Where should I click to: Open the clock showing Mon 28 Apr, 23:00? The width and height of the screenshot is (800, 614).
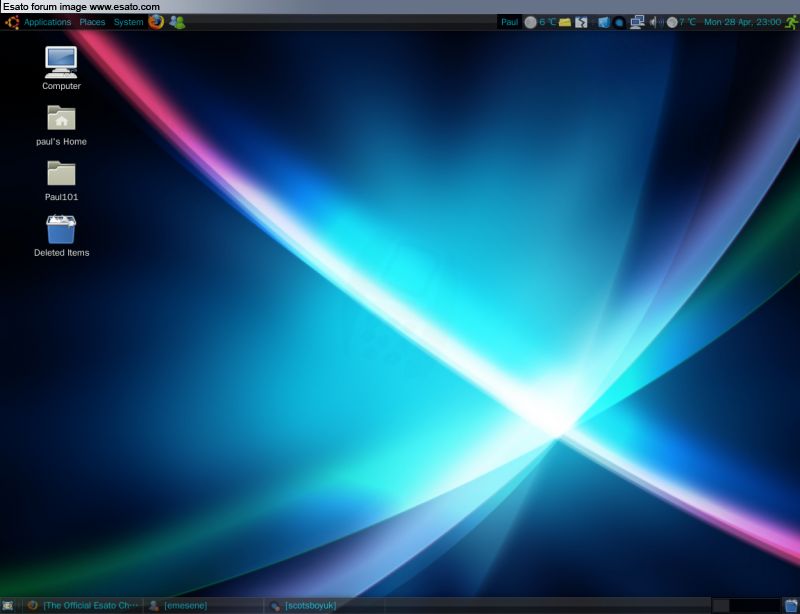(742, 22)
